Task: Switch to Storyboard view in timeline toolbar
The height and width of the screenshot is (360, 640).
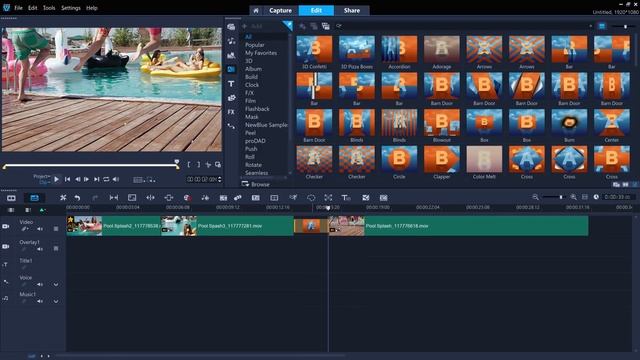Action: click(11, 198)
